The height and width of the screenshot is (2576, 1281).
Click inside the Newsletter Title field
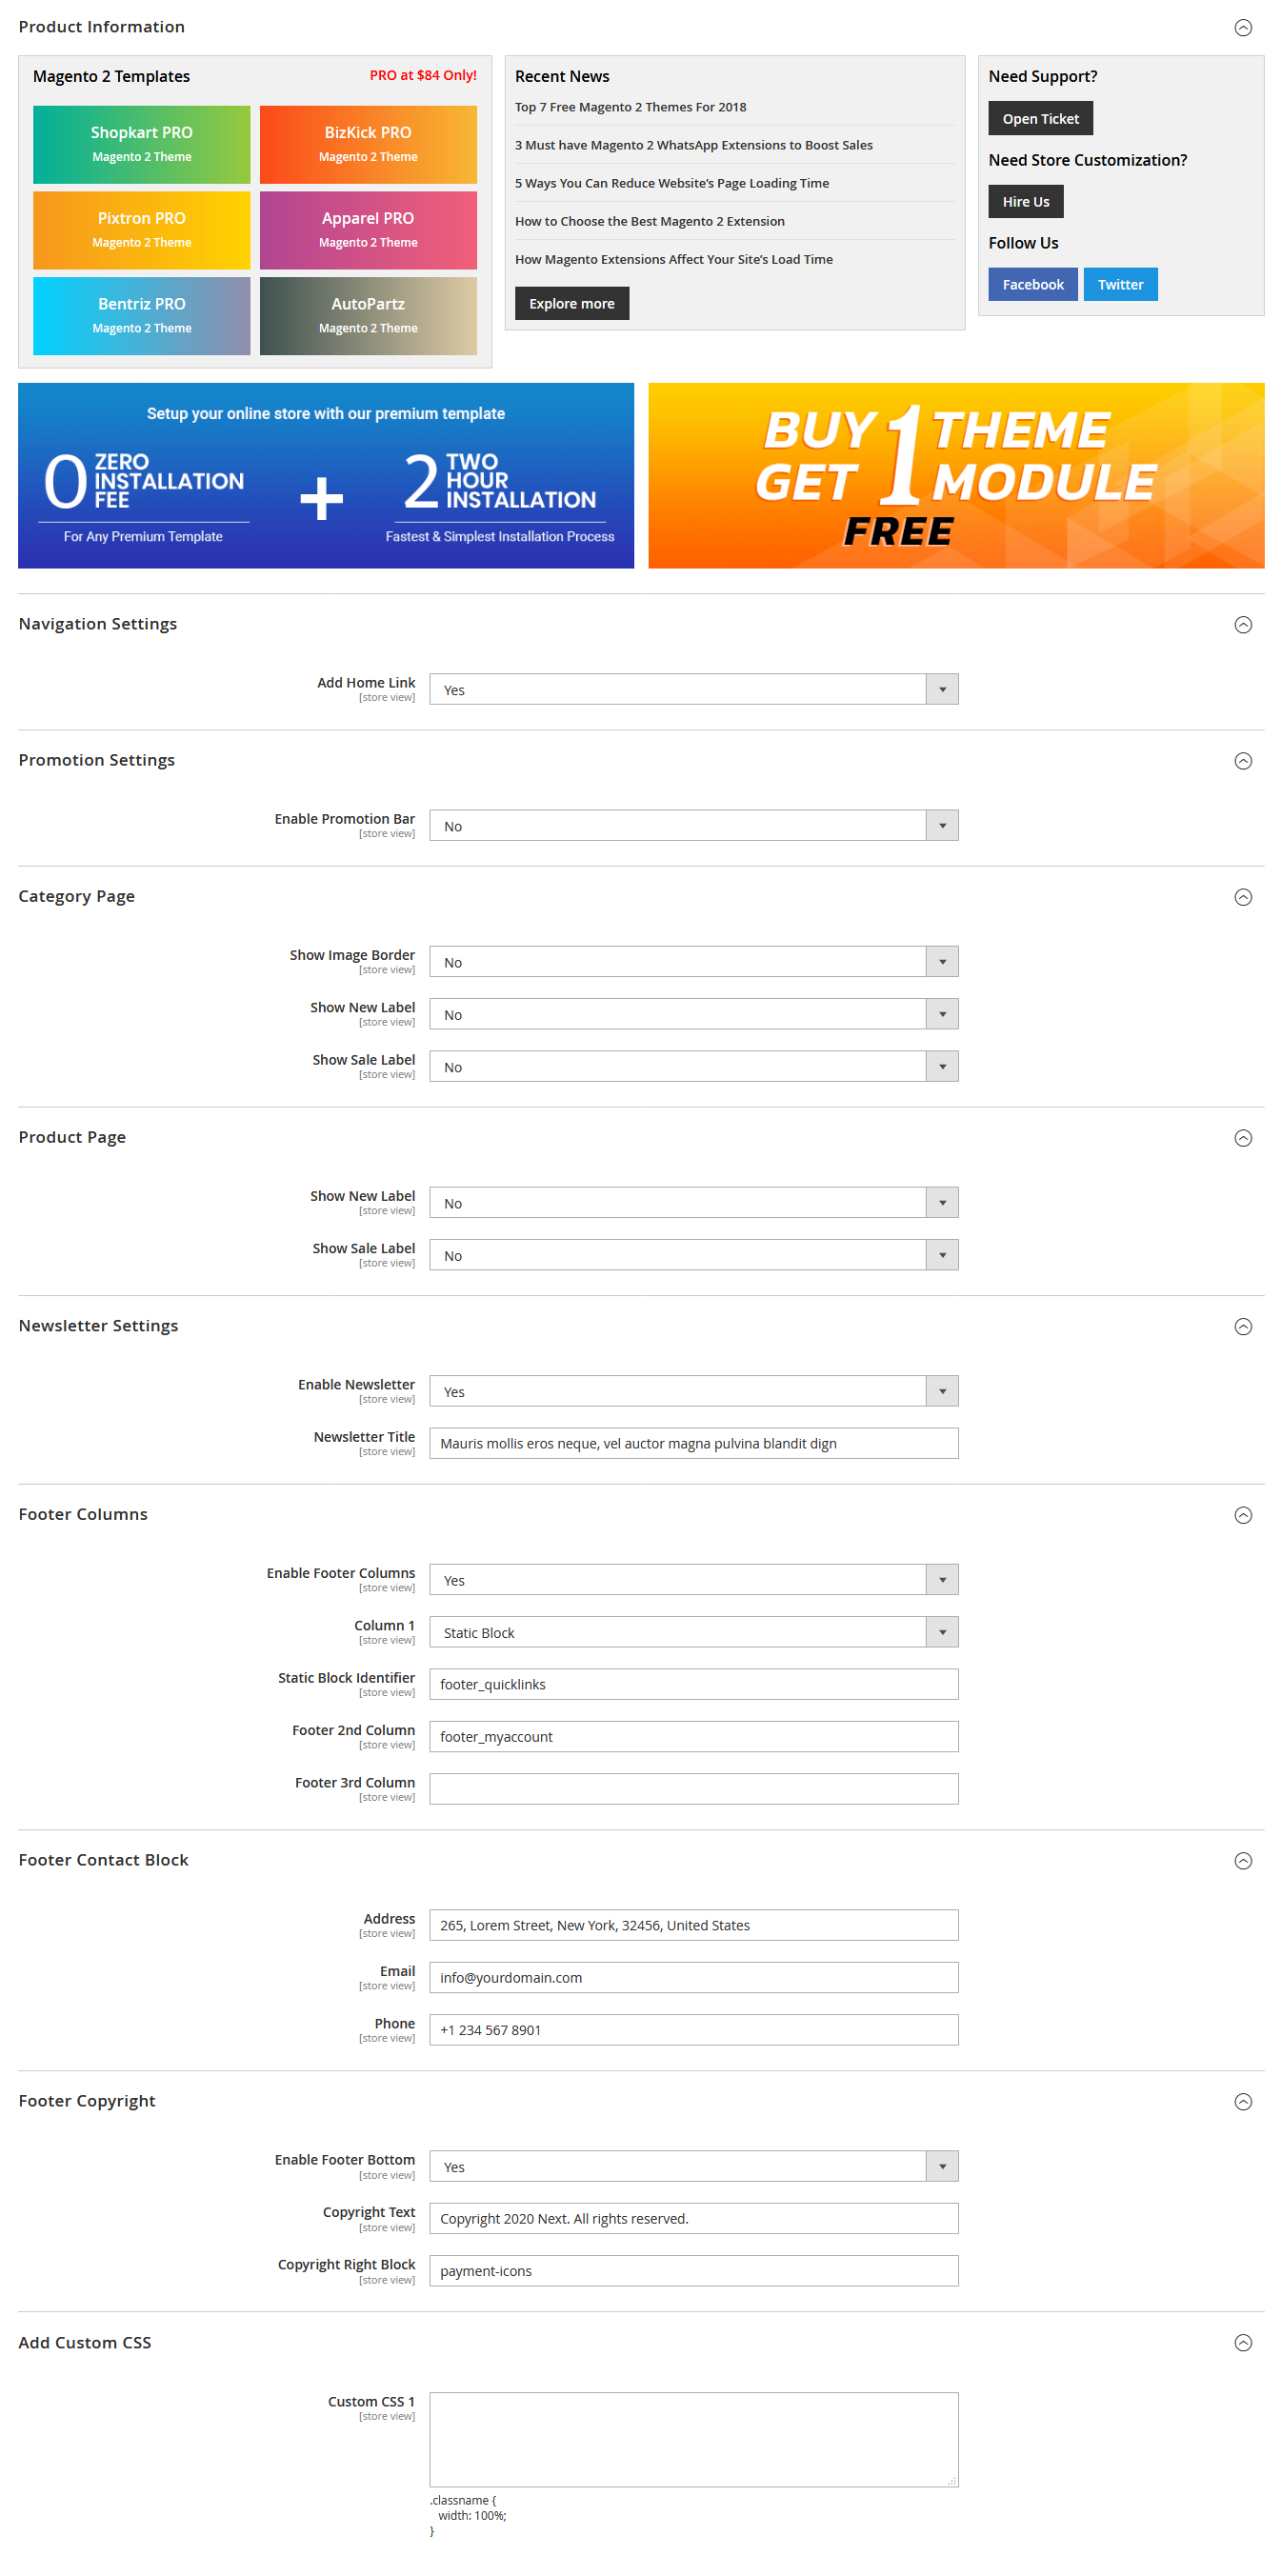[x=693, y=1443]
